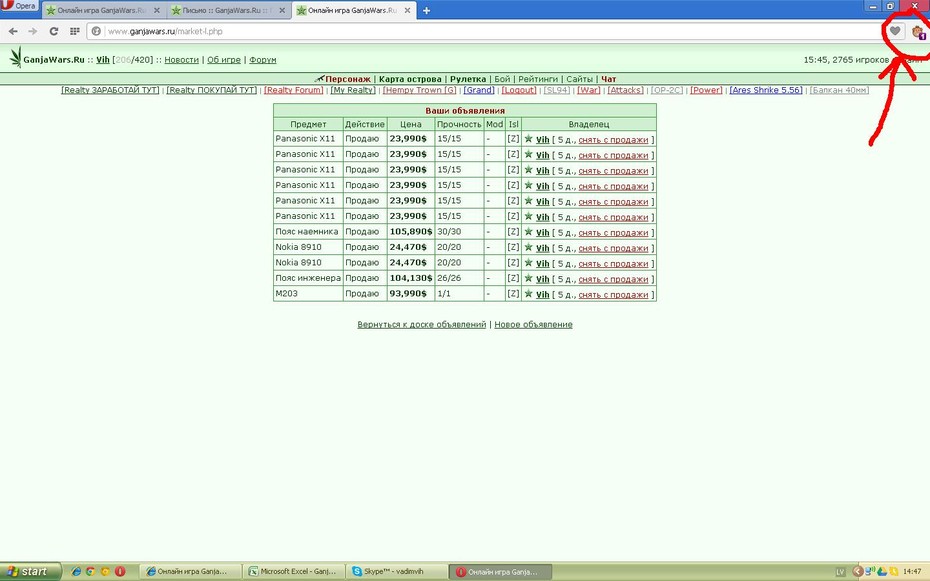The image size is (930, 581).
Task: Open Карта острова menu item
Action: pyautogui.click(x=410, y=79)
